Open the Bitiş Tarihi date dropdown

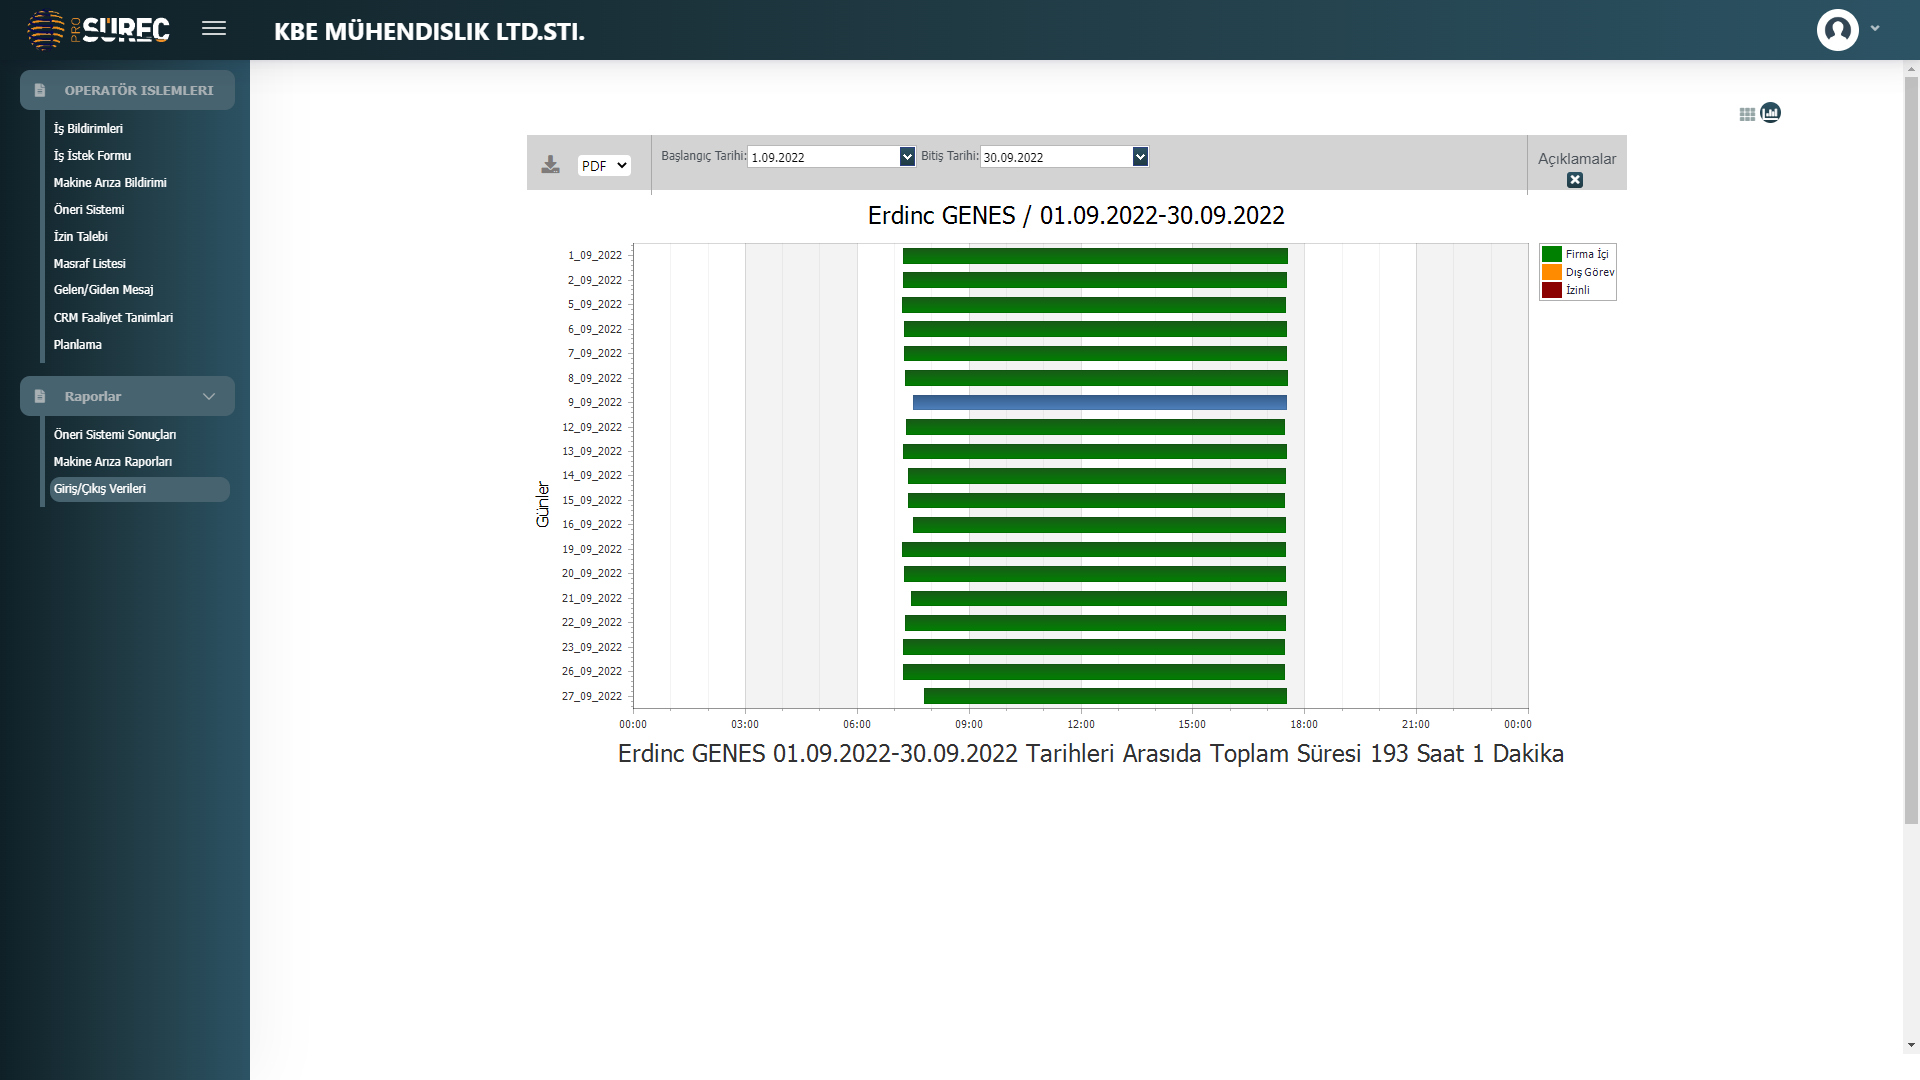(x=1140, y=157)
